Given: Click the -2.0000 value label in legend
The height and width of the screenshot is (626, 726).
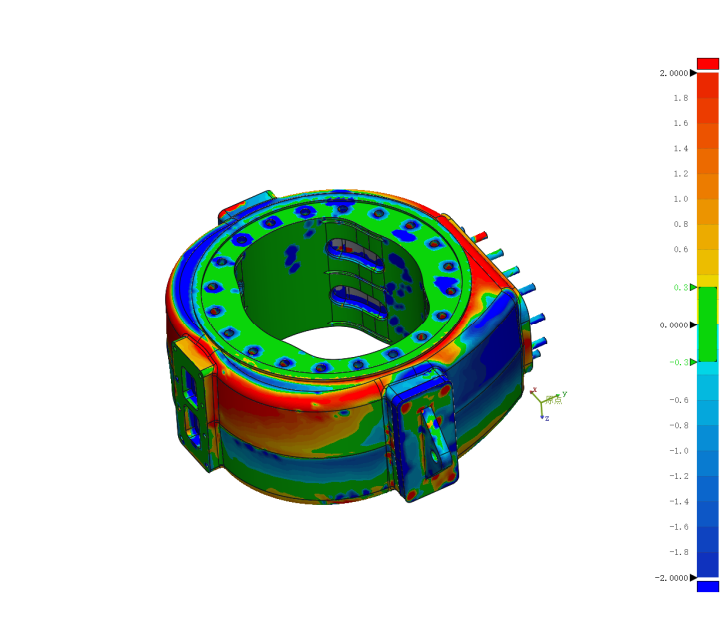Looking at the screenshot, I should [x=671, y=578].
